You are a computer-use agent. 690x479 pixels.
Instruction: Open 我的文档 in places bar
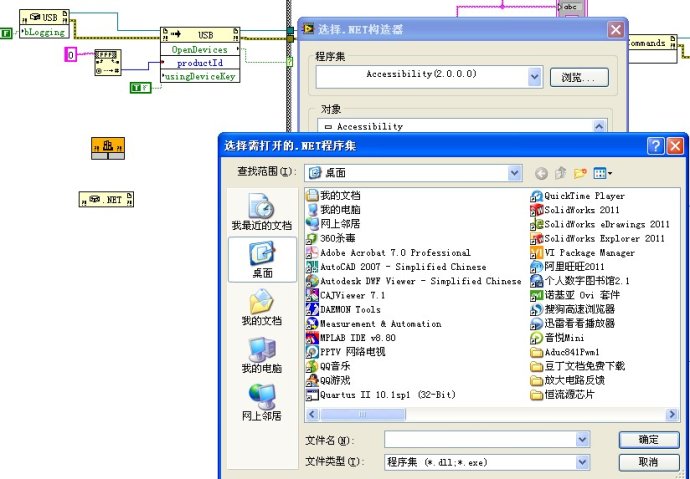262,307
